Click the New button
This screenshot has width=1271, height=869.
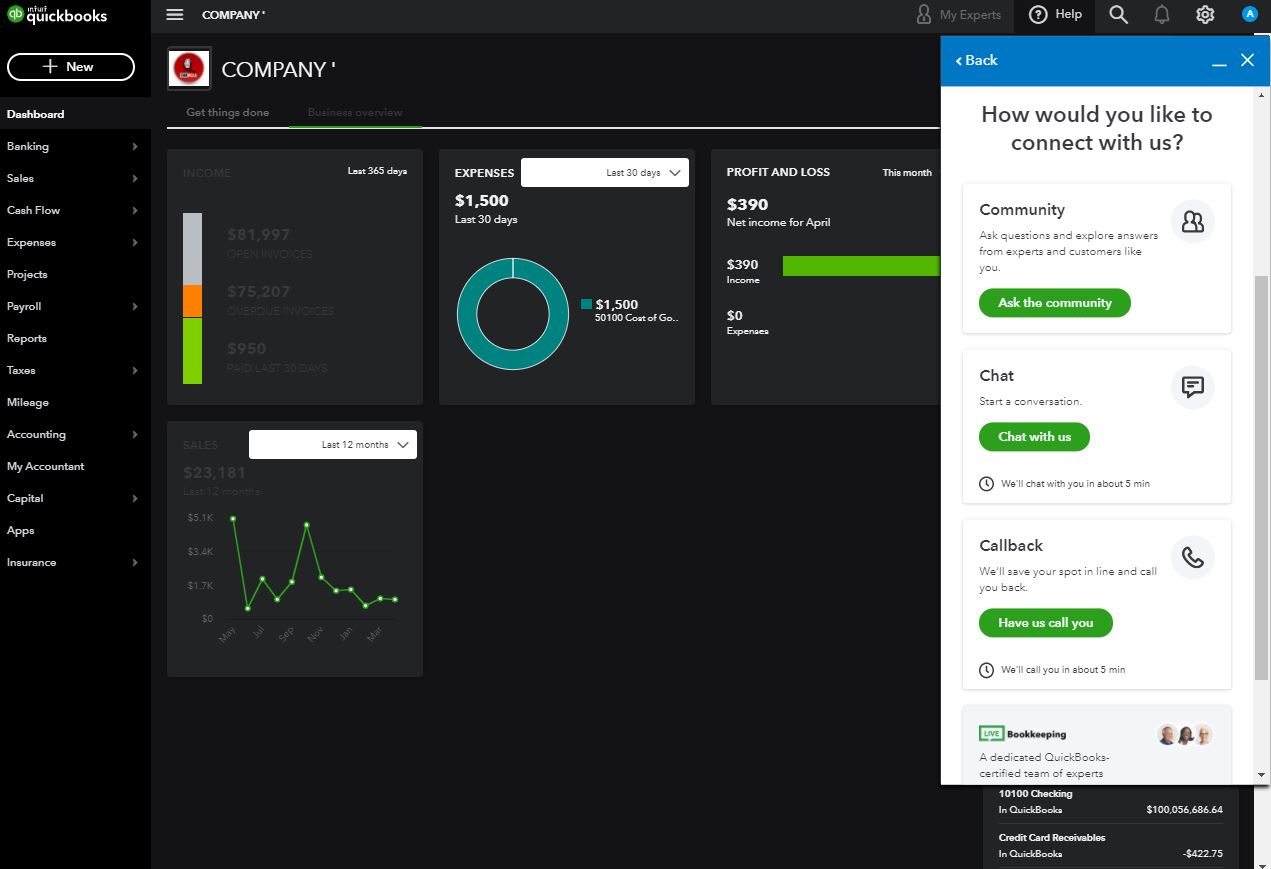(x=71, y=67)
